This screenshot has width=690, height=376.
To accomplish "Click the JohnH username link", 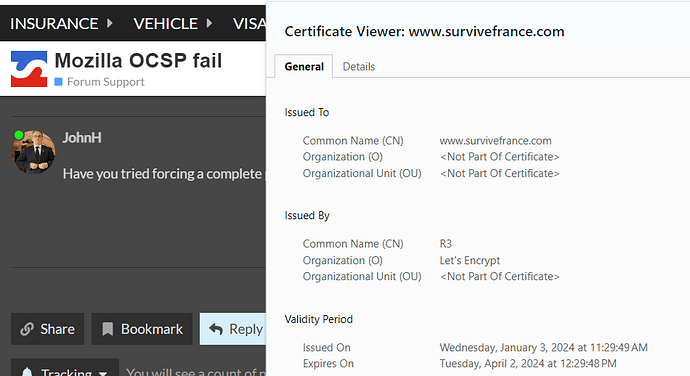I will click(x=82, y=137).
